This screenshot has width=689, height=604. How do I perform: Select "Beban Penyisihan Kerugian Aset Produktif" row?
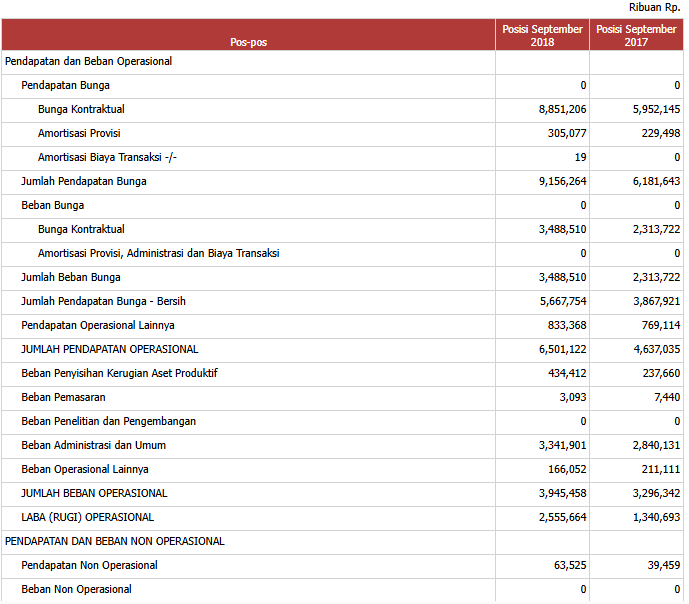click(x=120, y=373)
